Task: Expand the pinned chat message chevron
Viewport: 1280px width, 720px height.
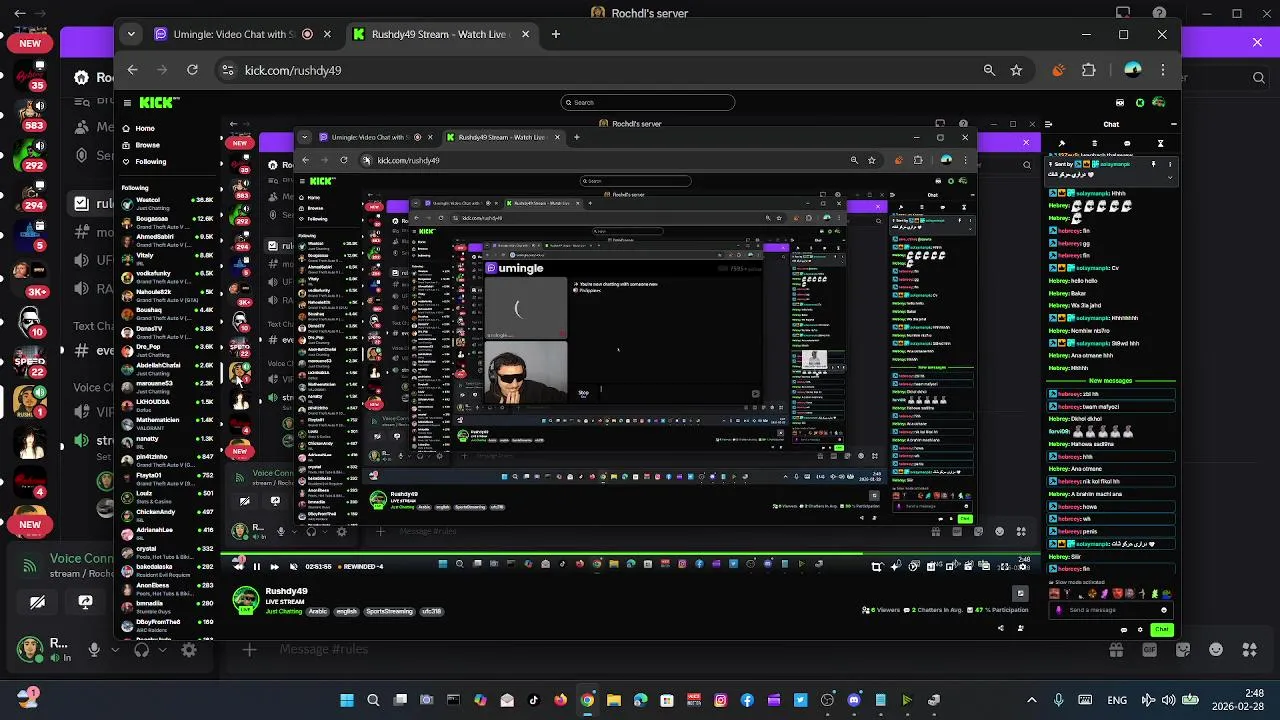Action: (1170, 178)
